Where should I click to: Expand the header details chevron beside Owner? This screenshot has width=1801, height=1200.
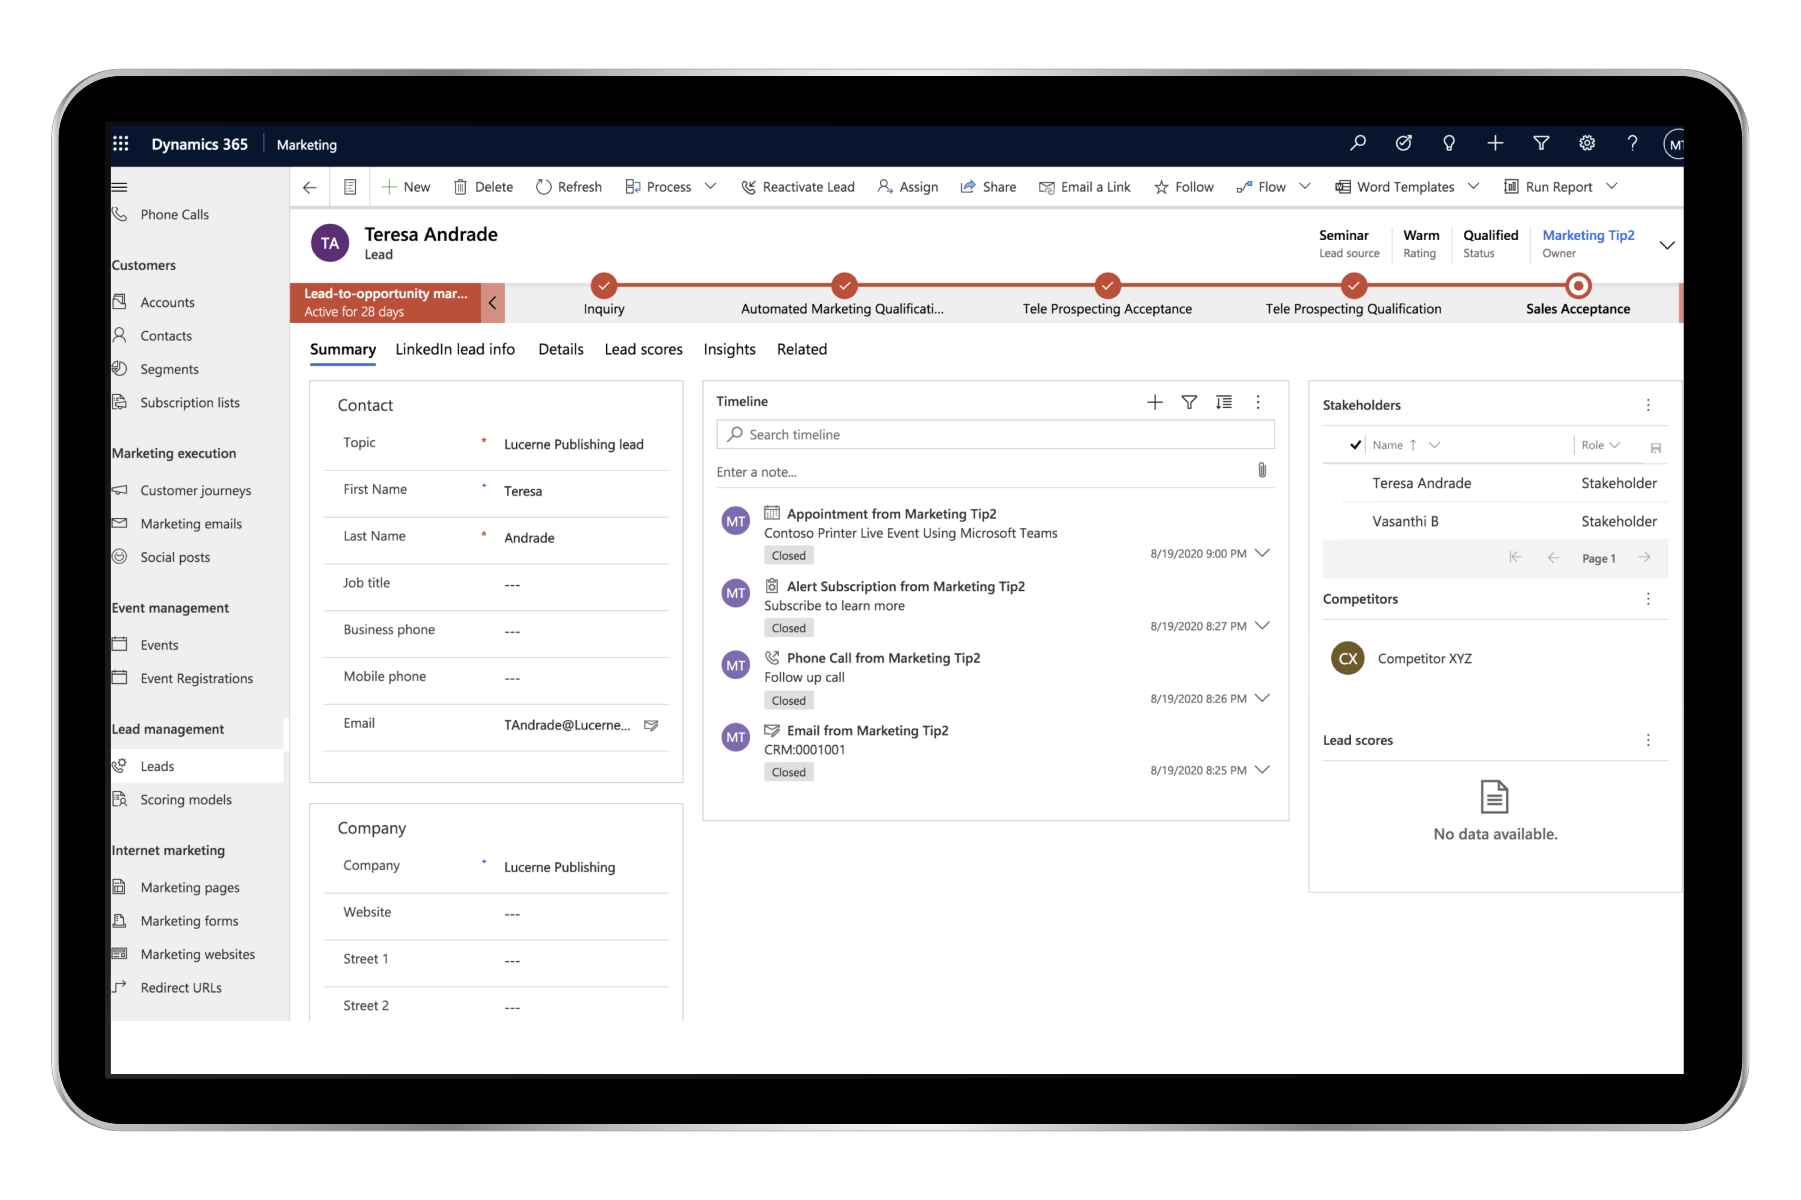click(1666, 245)
